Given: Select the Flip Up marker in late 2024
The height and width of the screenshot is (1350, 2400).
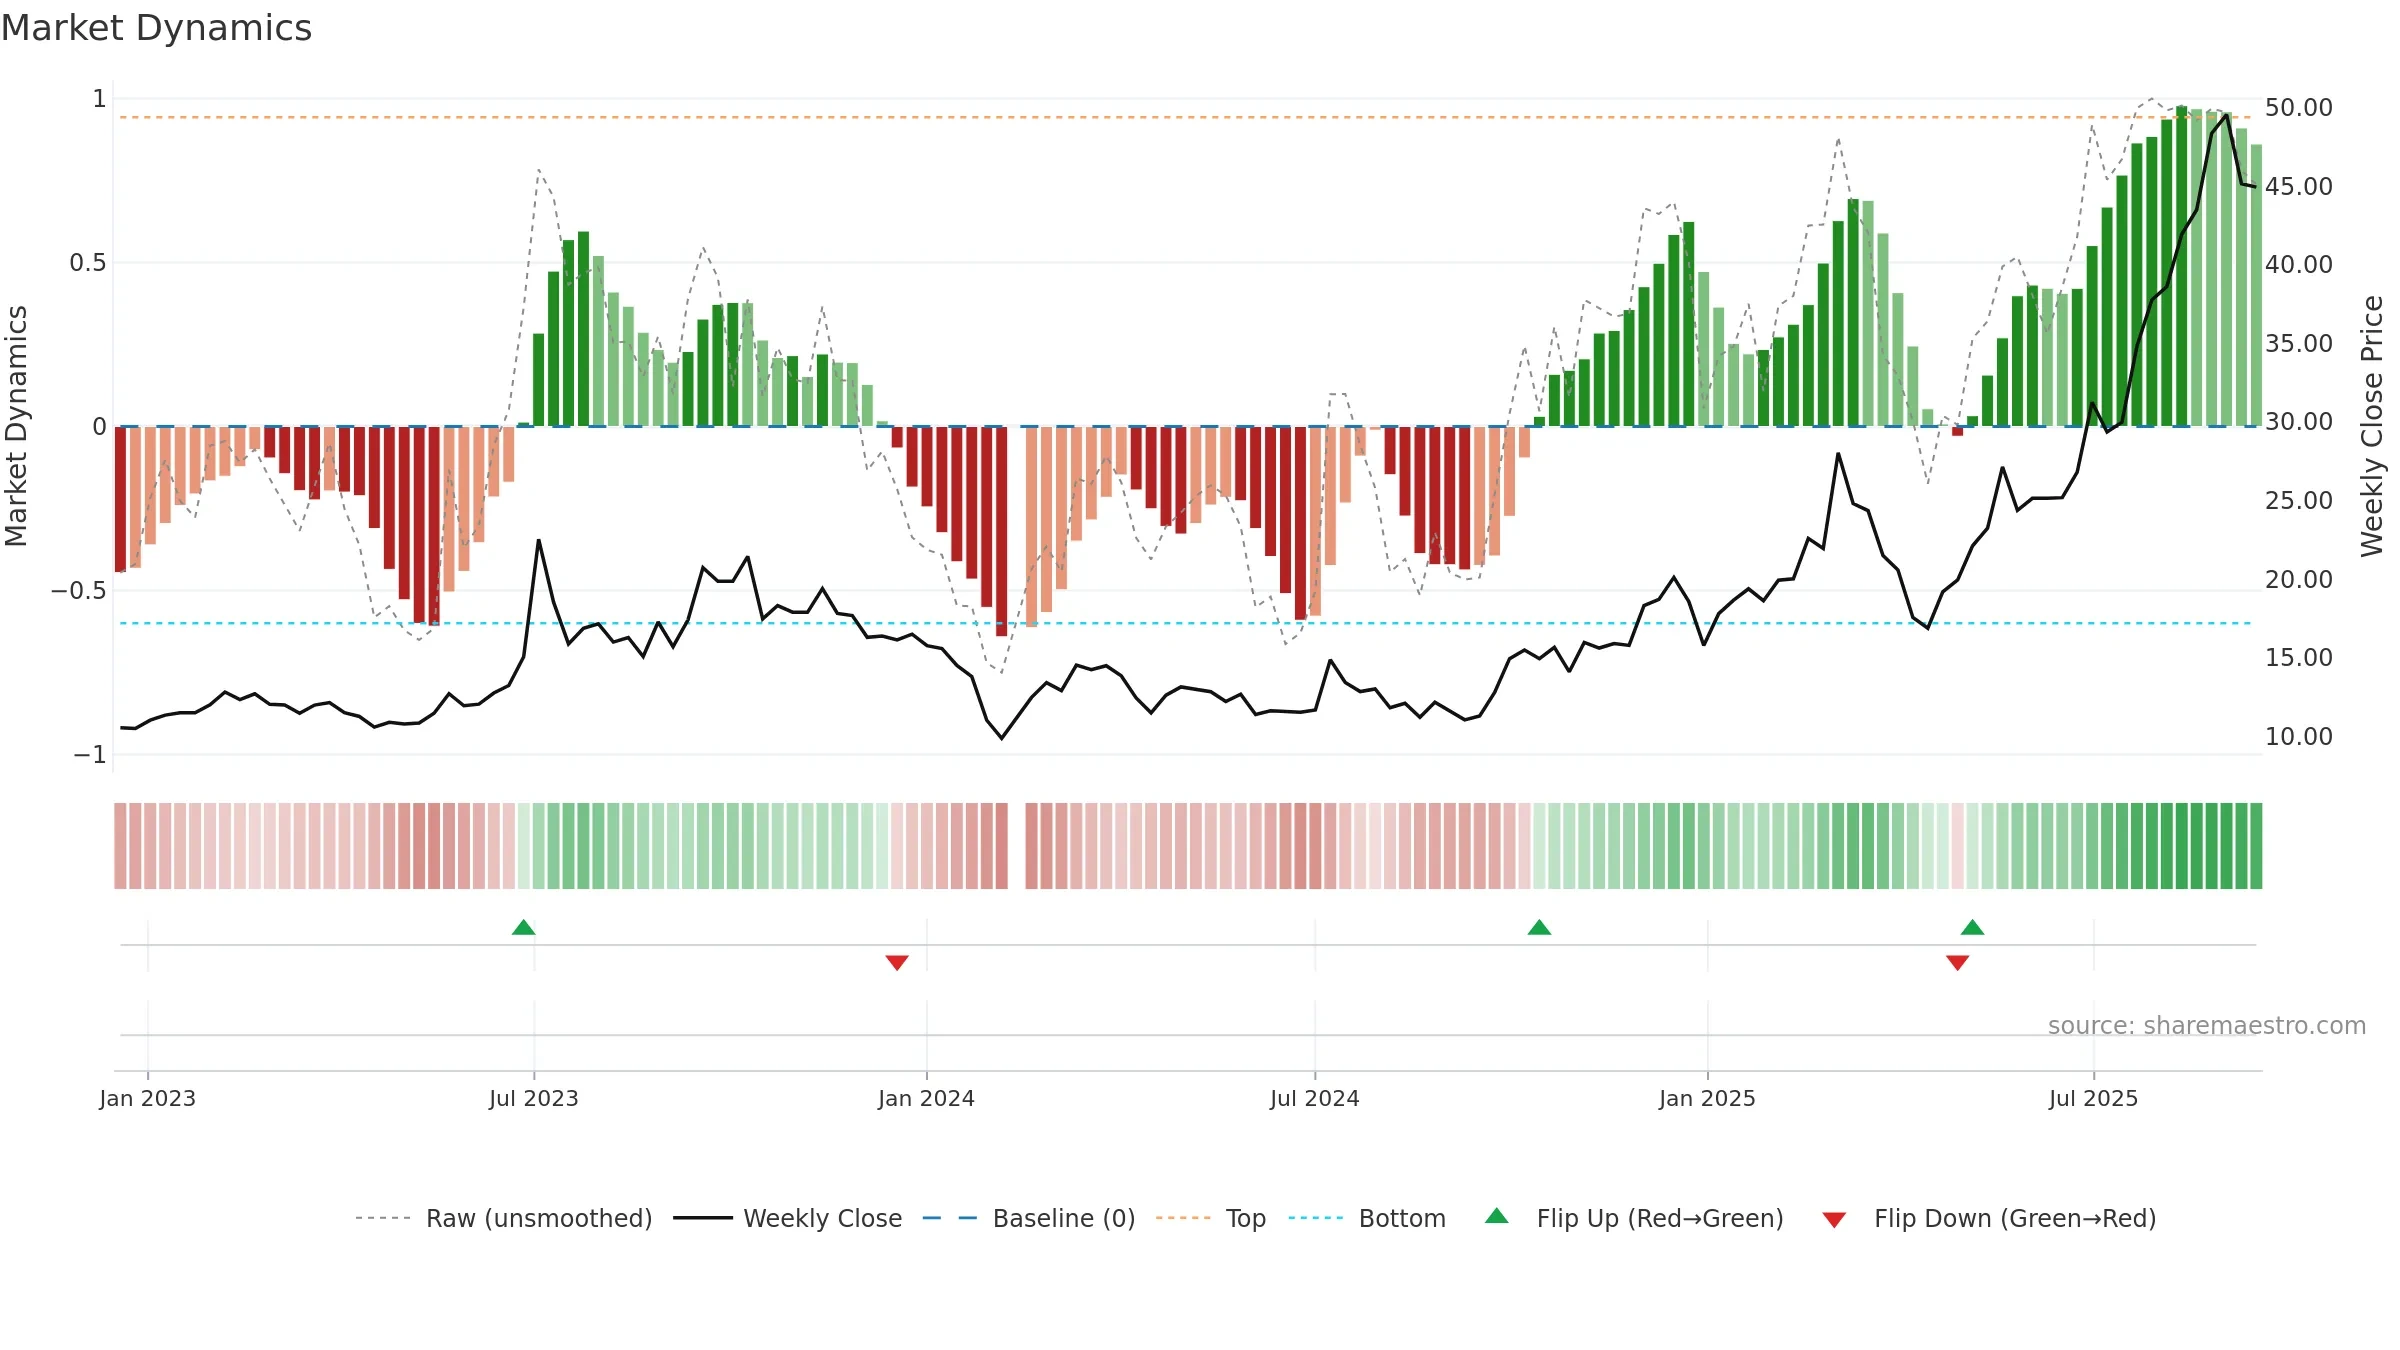Looking at the screenshot, I should click(x=1540, y=927).
